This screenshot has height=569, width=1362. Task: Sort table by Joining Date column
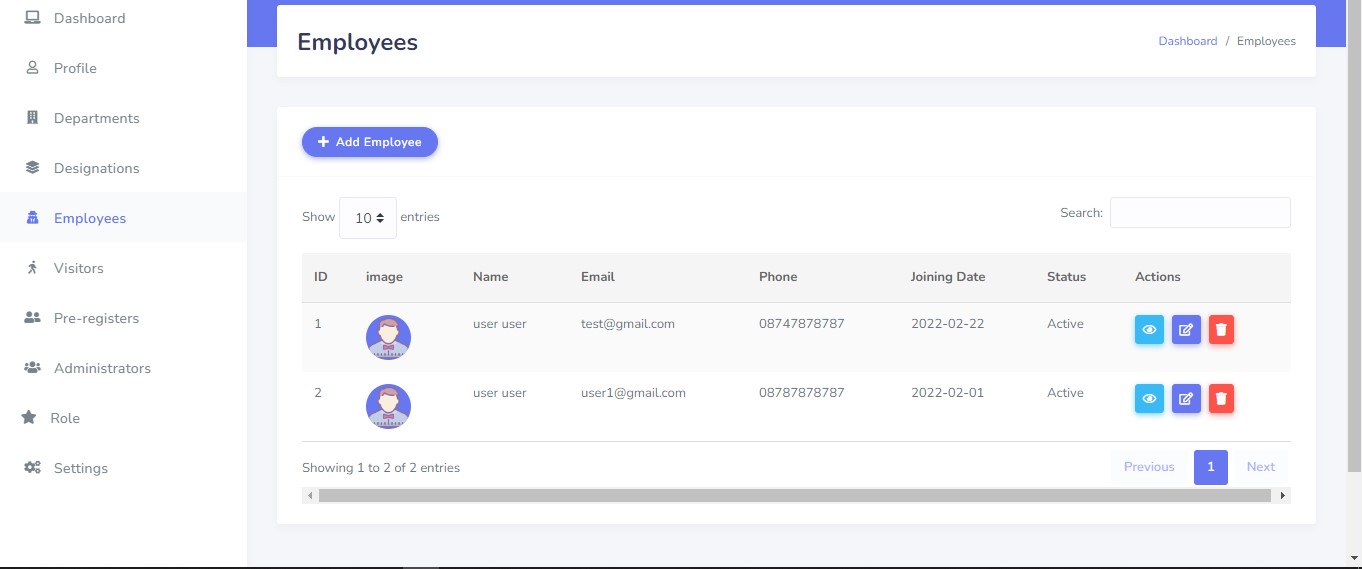(947, 277)
